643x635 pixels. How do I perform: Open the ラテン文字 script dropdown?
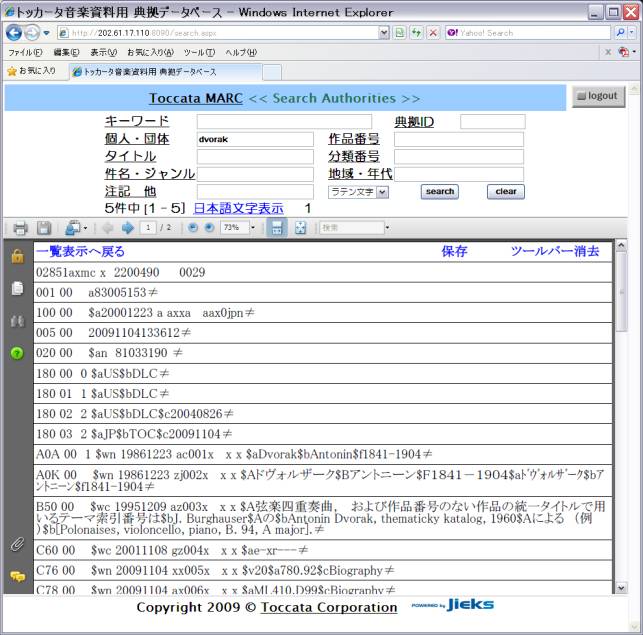(358, 192)
